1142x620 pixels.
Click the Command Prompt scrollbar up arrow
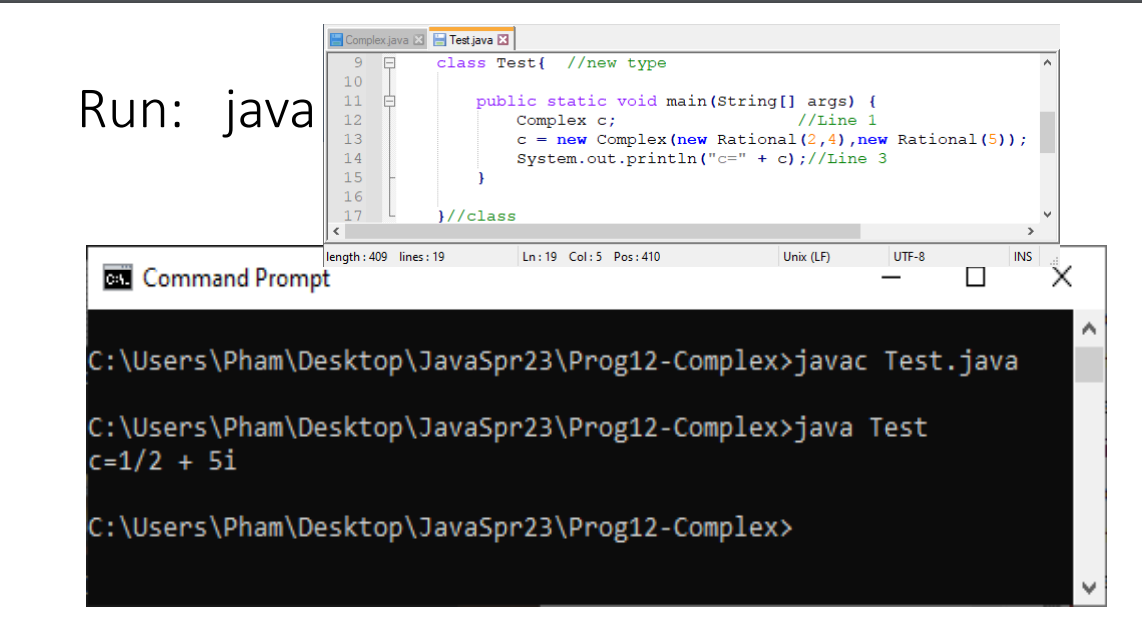coord(1090,327)
